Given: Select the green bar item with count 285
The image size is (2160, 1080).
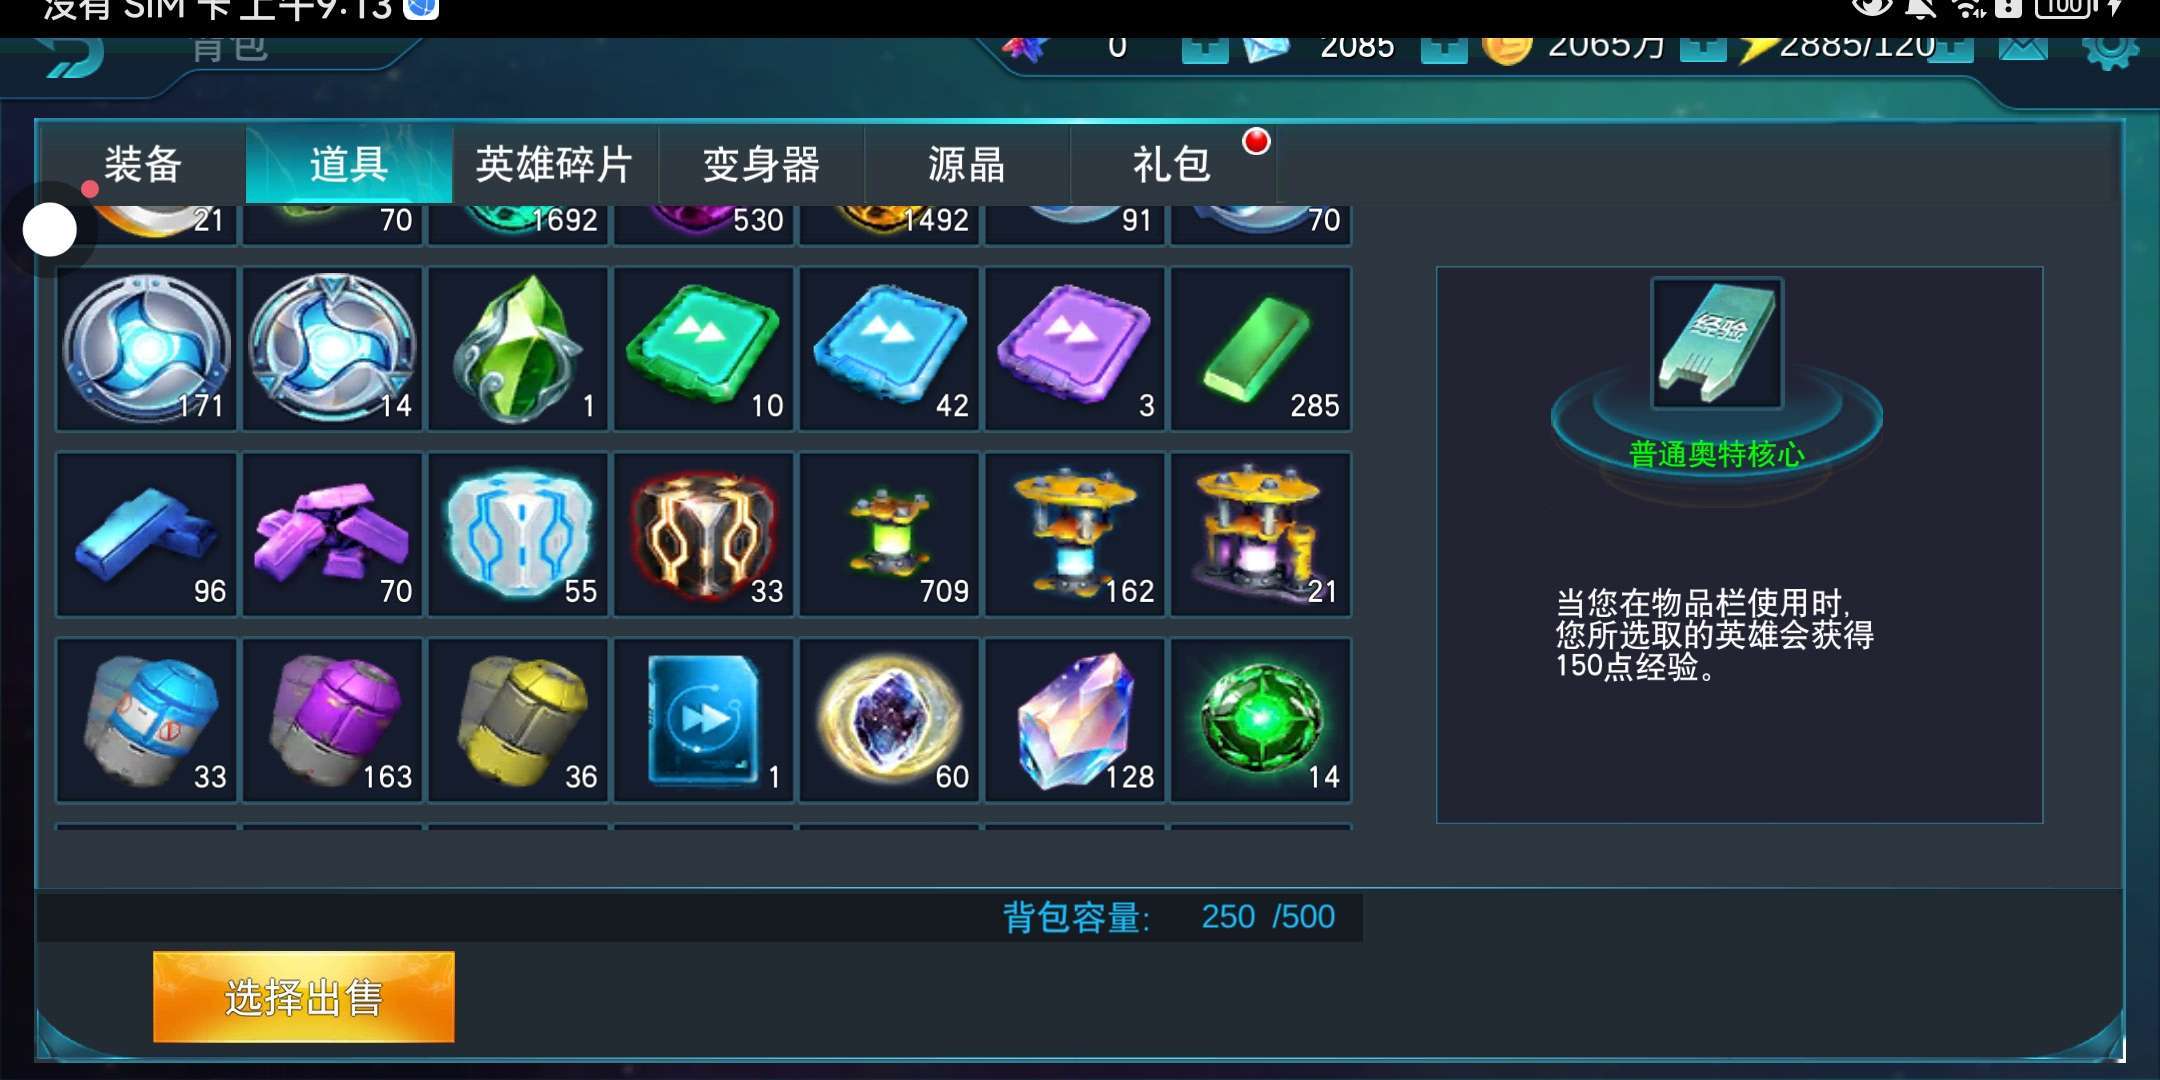Looking at the screenshot, I should (1261, 348).
